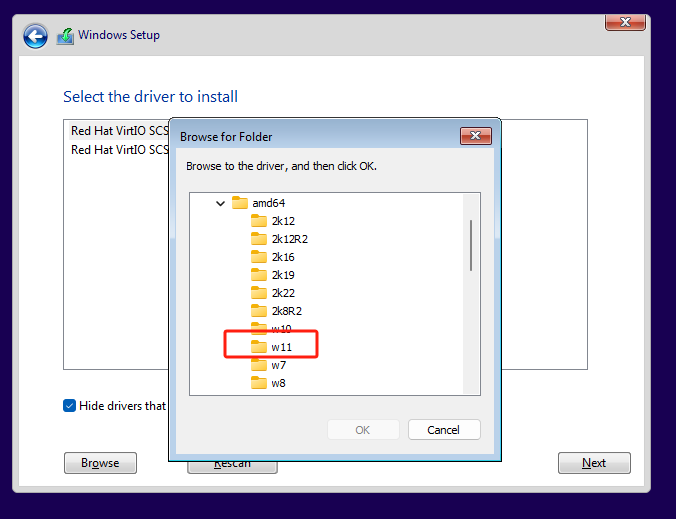
Task: Click Cancel in Browse for Folder
Action: 444,430
